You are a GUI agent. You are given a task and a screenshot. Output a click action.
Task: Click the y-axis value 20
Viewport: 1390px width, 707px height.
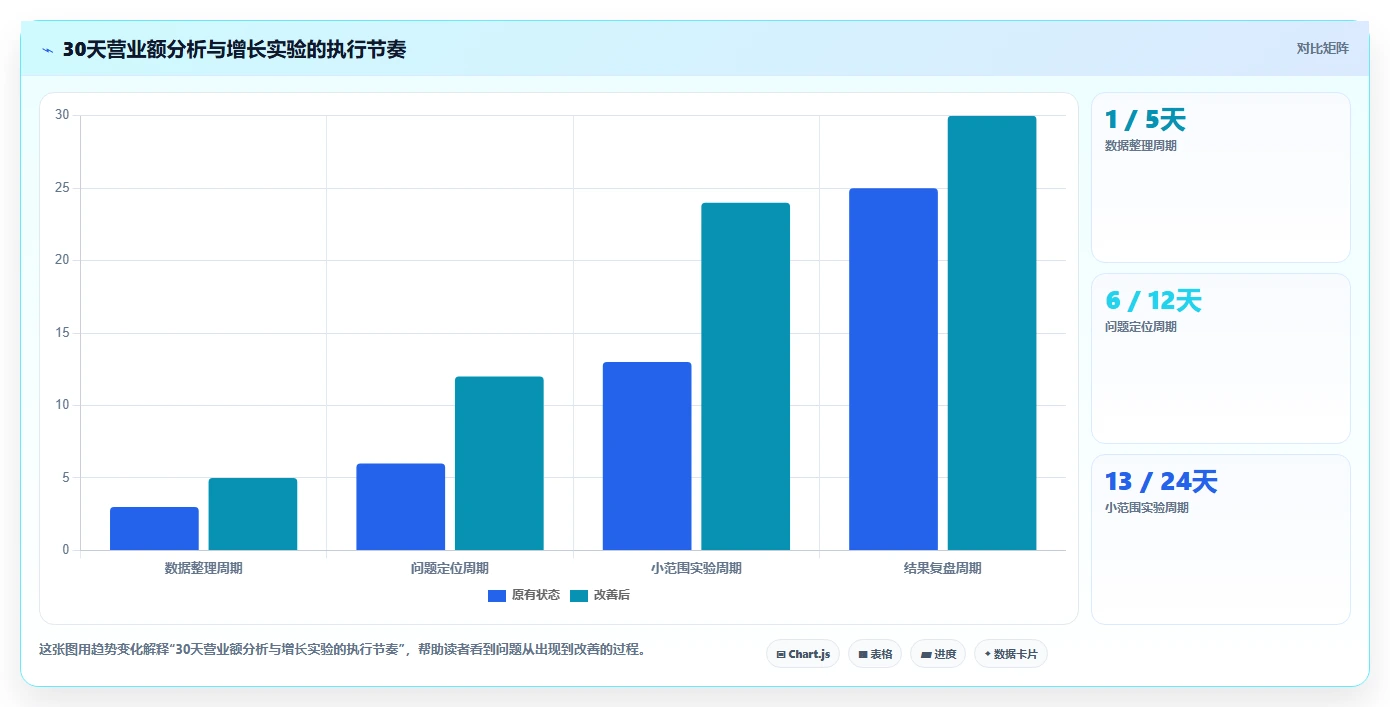click(x=62, y=260)
